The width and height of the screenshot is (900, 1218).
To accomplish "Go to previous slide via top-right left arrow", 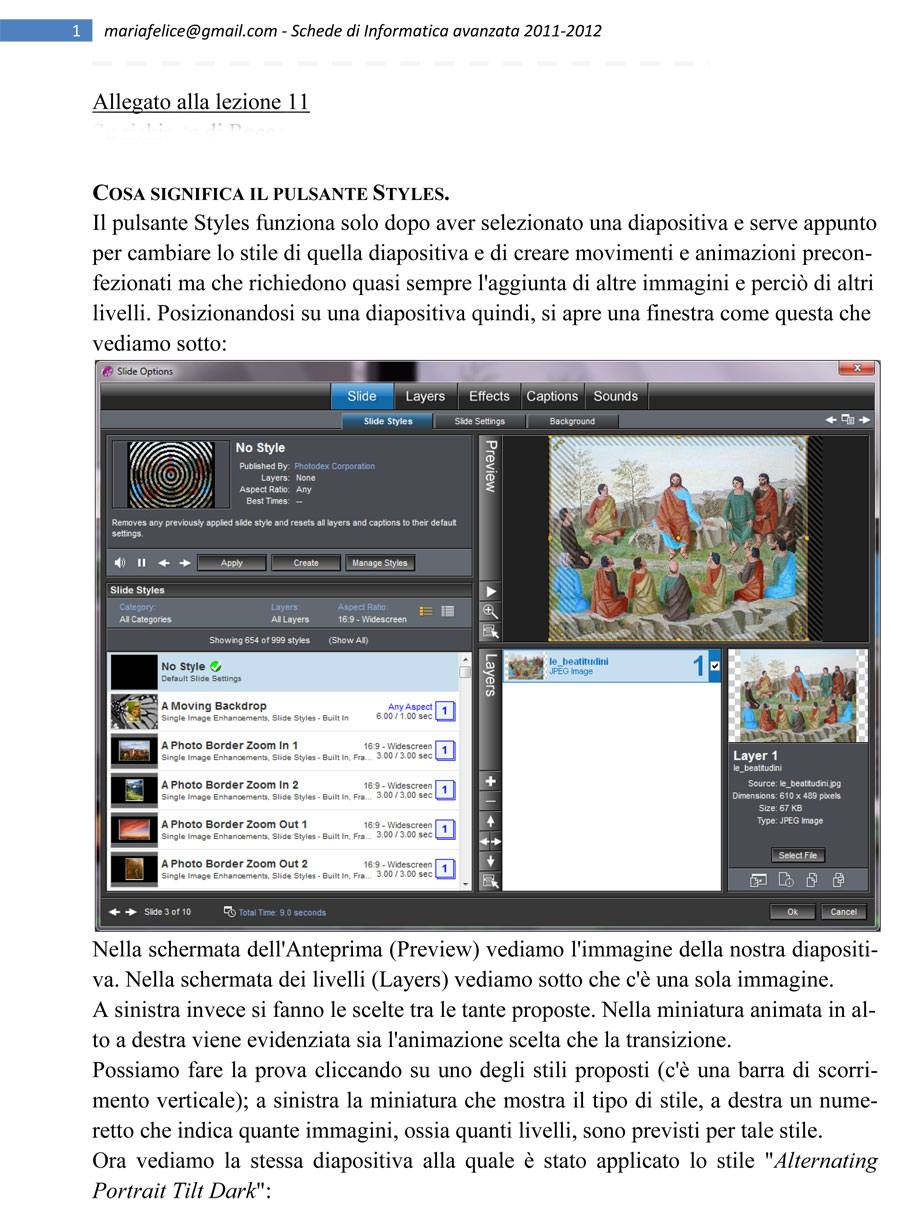I will click(831, 420).
